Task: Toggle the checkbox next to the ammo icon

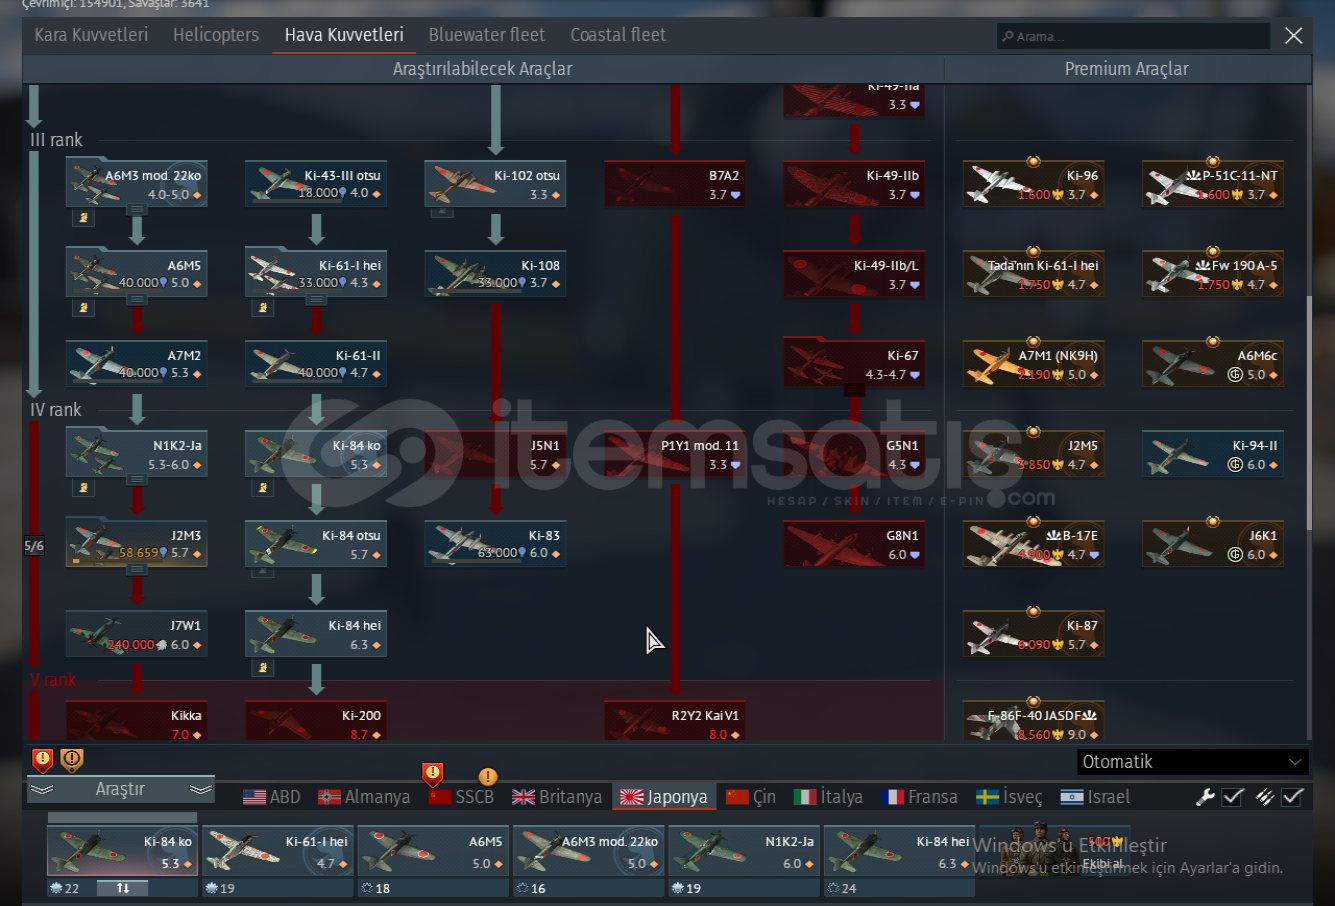Action: click(x=1293, y=797)
